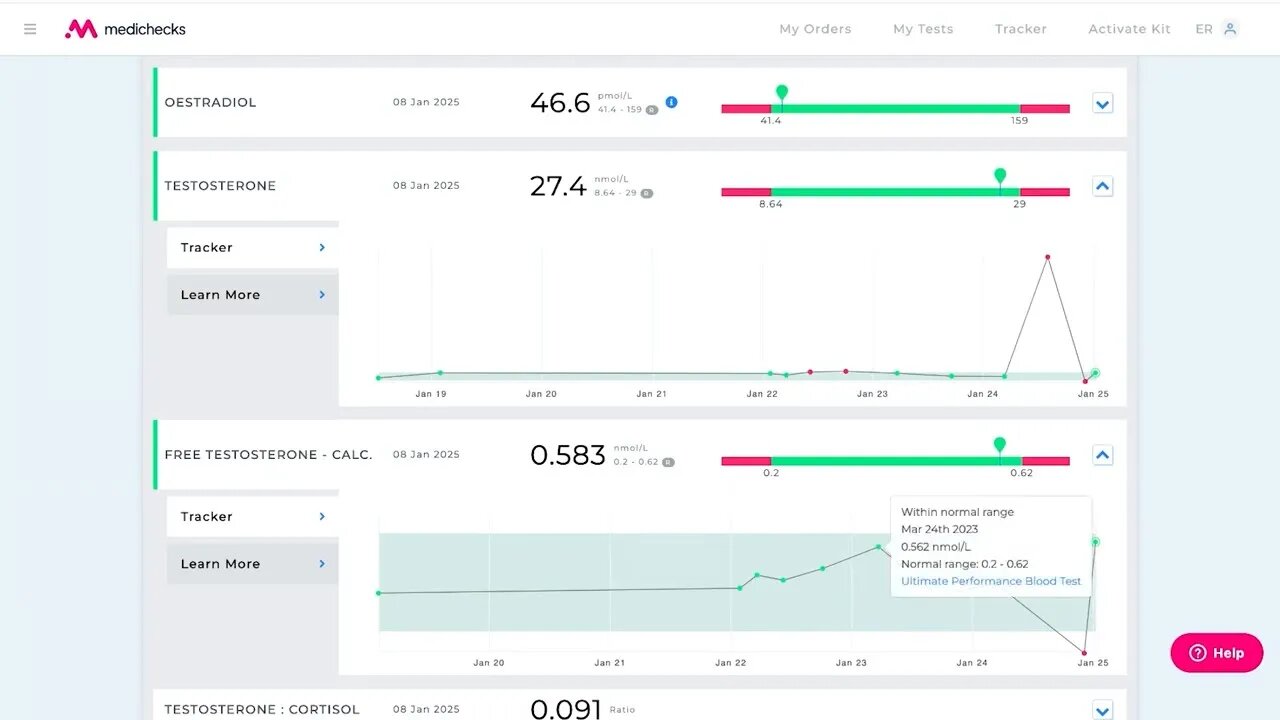Click the TESTOSTERONE heading text
This screenshot has width=1280, height=720.
[x=220, y=186]
